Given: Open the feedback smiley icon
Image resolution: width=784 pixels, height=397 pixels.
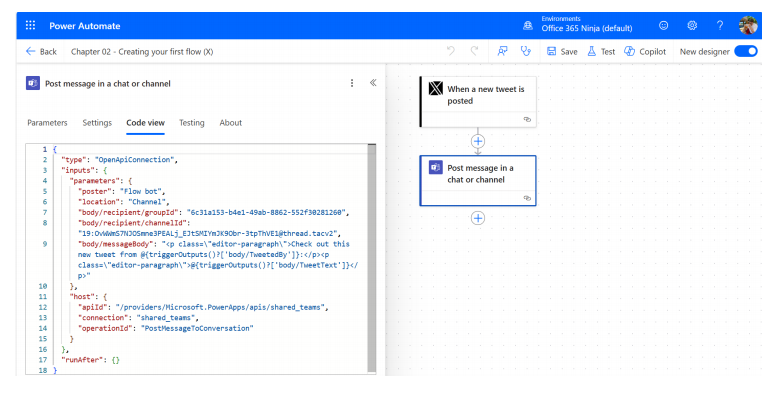Looking at the screenshot, I should pos(664,25).
